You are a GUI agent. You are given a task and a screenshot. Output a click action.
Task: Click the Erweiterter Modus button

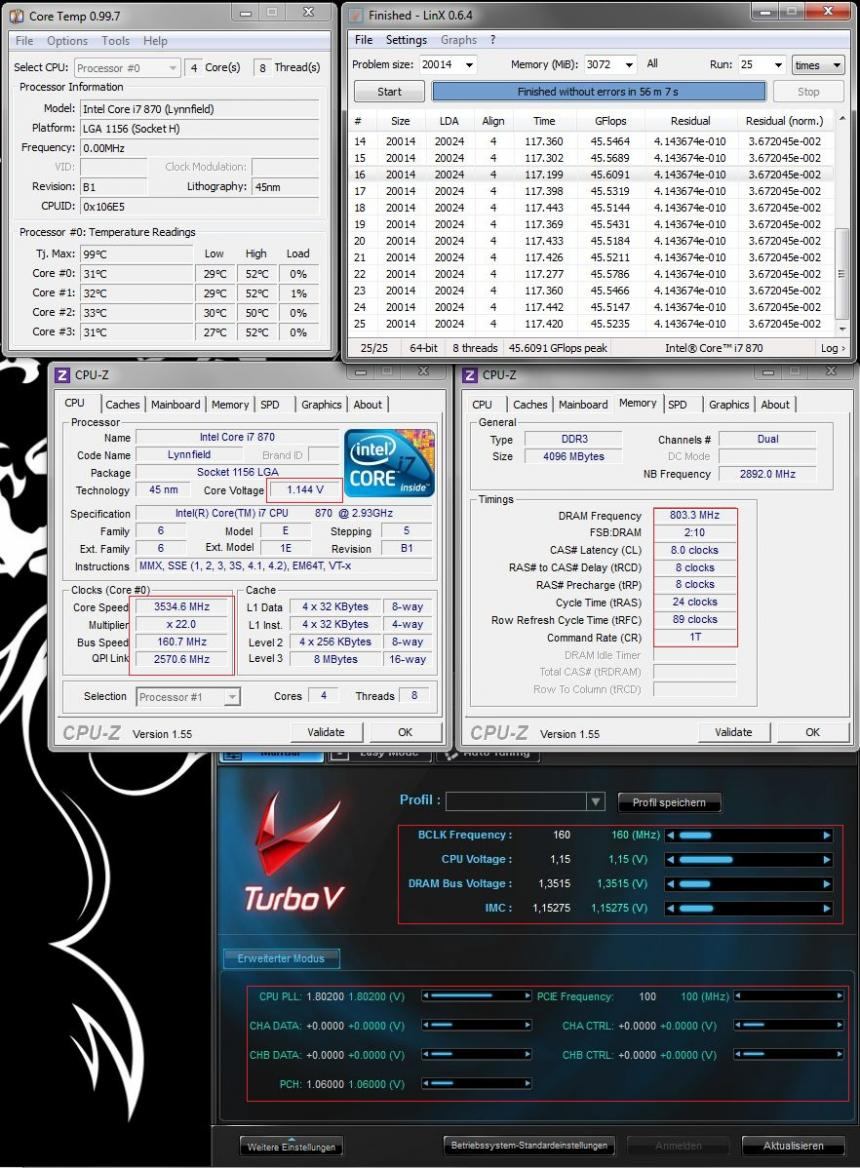[281, 959]
